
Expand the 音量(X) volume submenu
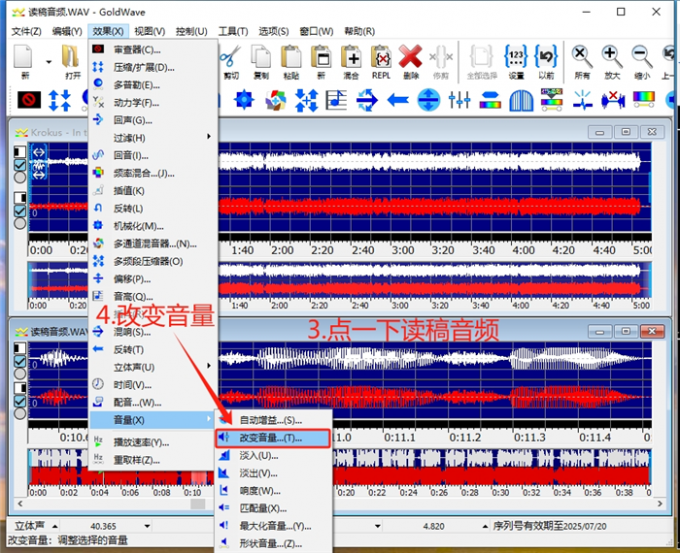pos(154,420)
